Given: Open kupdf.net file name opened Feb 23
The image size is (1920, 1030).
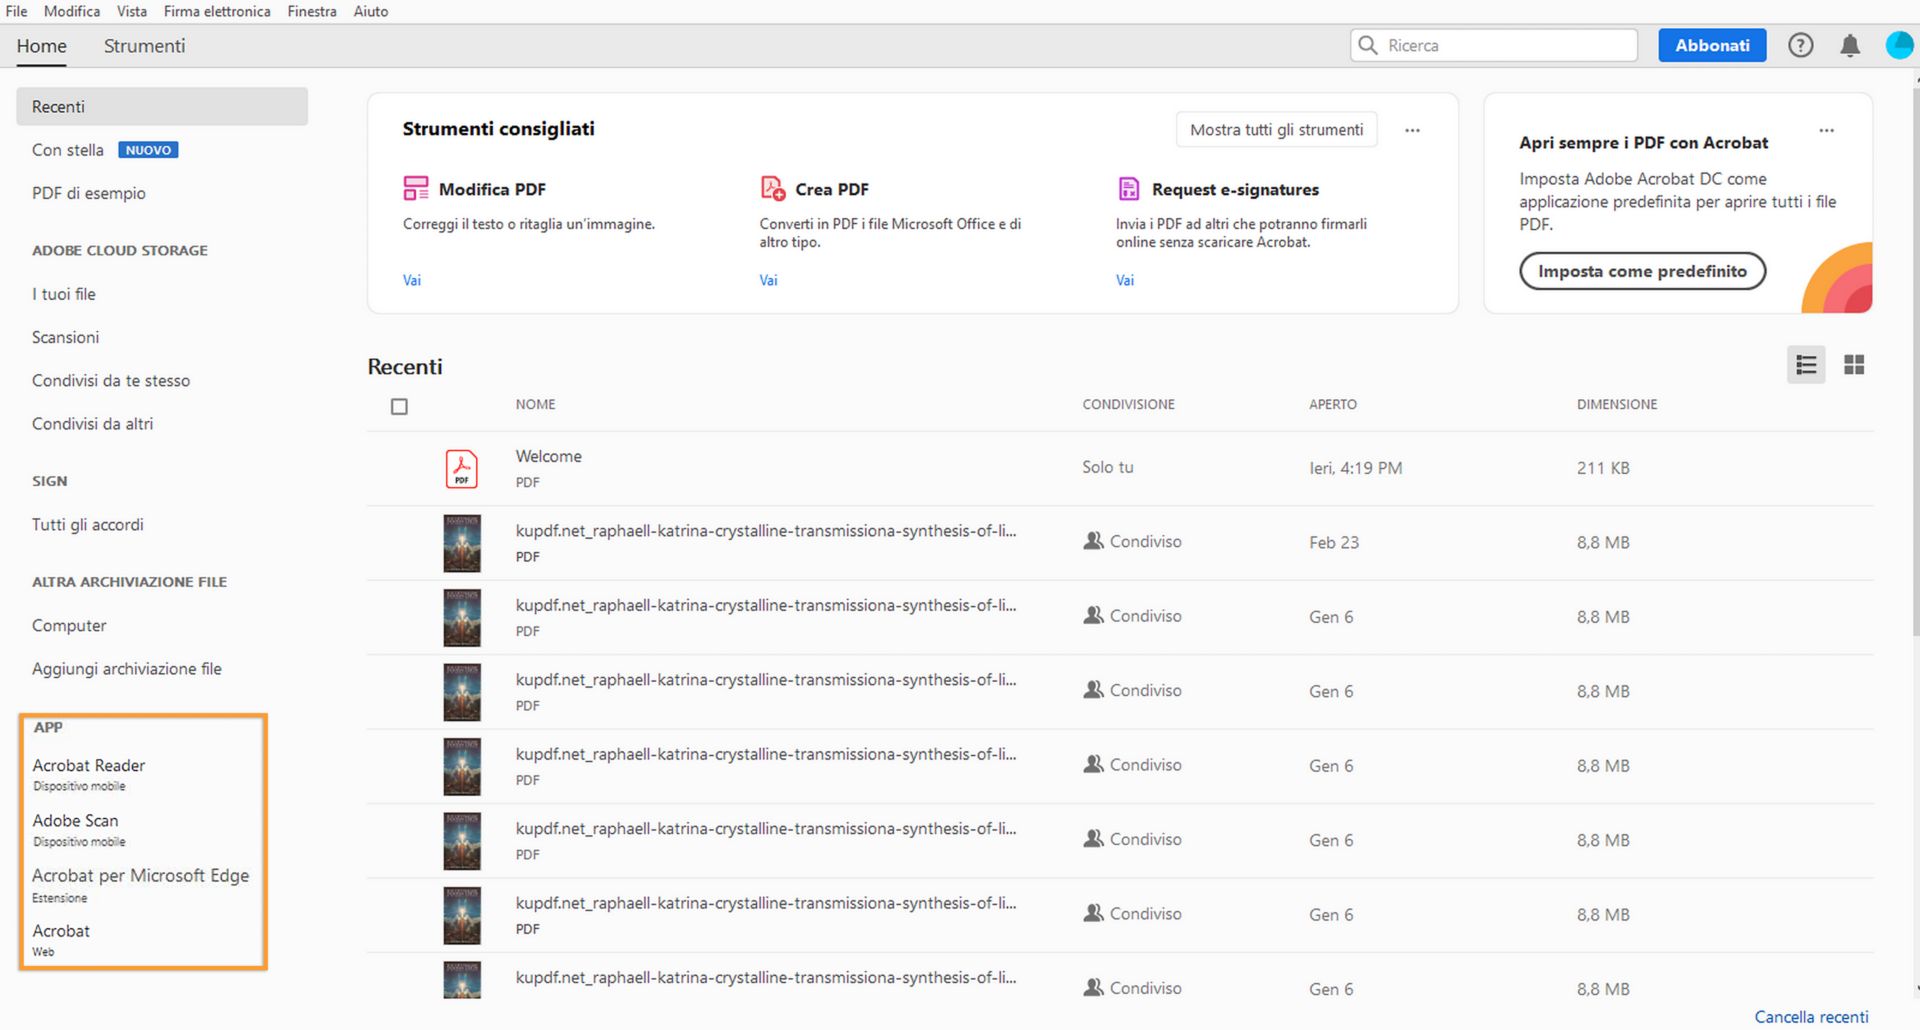Looking at the screenshot, I should (766, 531).
